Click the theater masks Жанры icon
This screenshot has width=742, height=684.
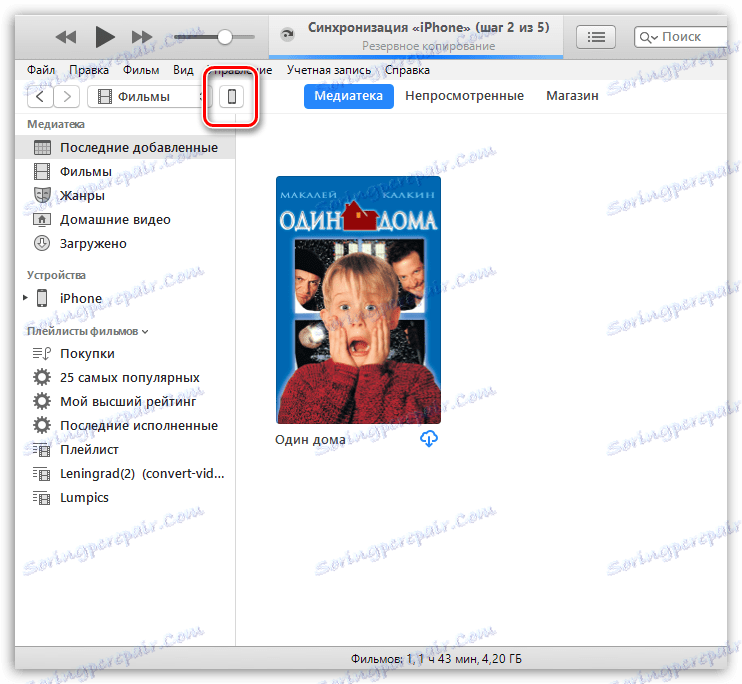coord(42,195)
